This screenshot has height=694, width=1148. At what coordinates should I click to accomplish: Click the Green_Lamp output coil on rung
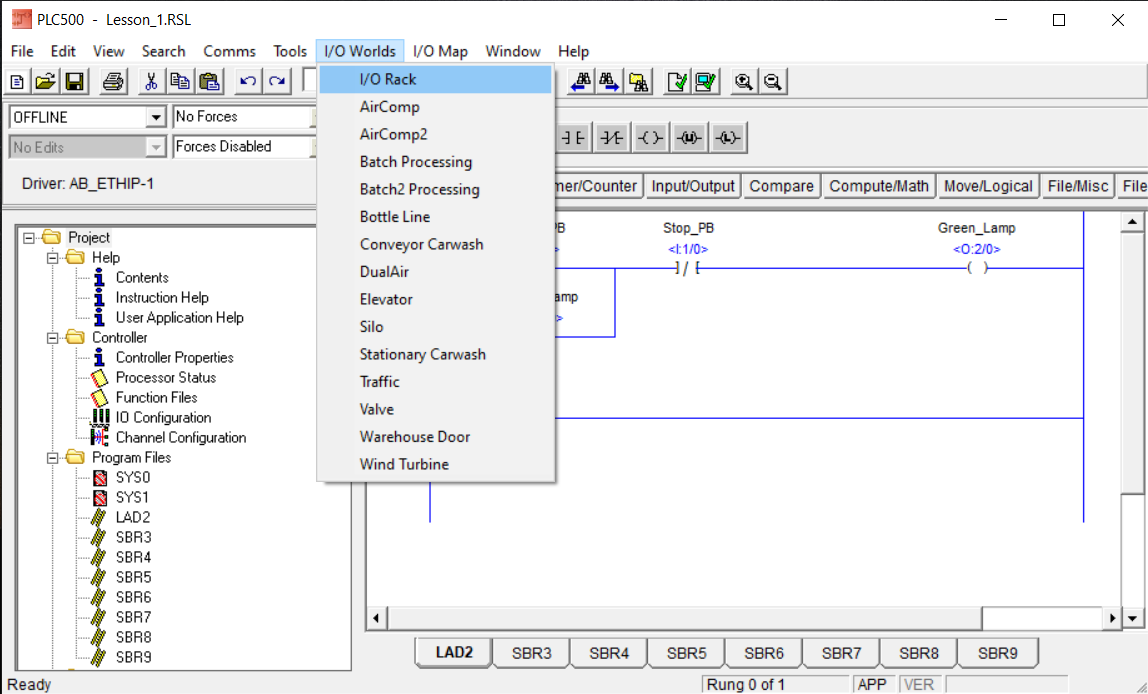click(977, 268)
